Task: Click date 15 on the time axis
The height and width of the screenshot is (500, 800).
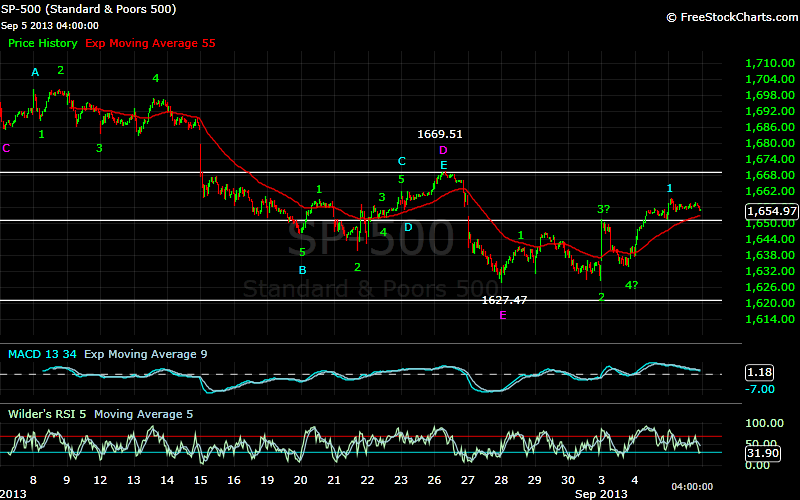Action: 201,480
